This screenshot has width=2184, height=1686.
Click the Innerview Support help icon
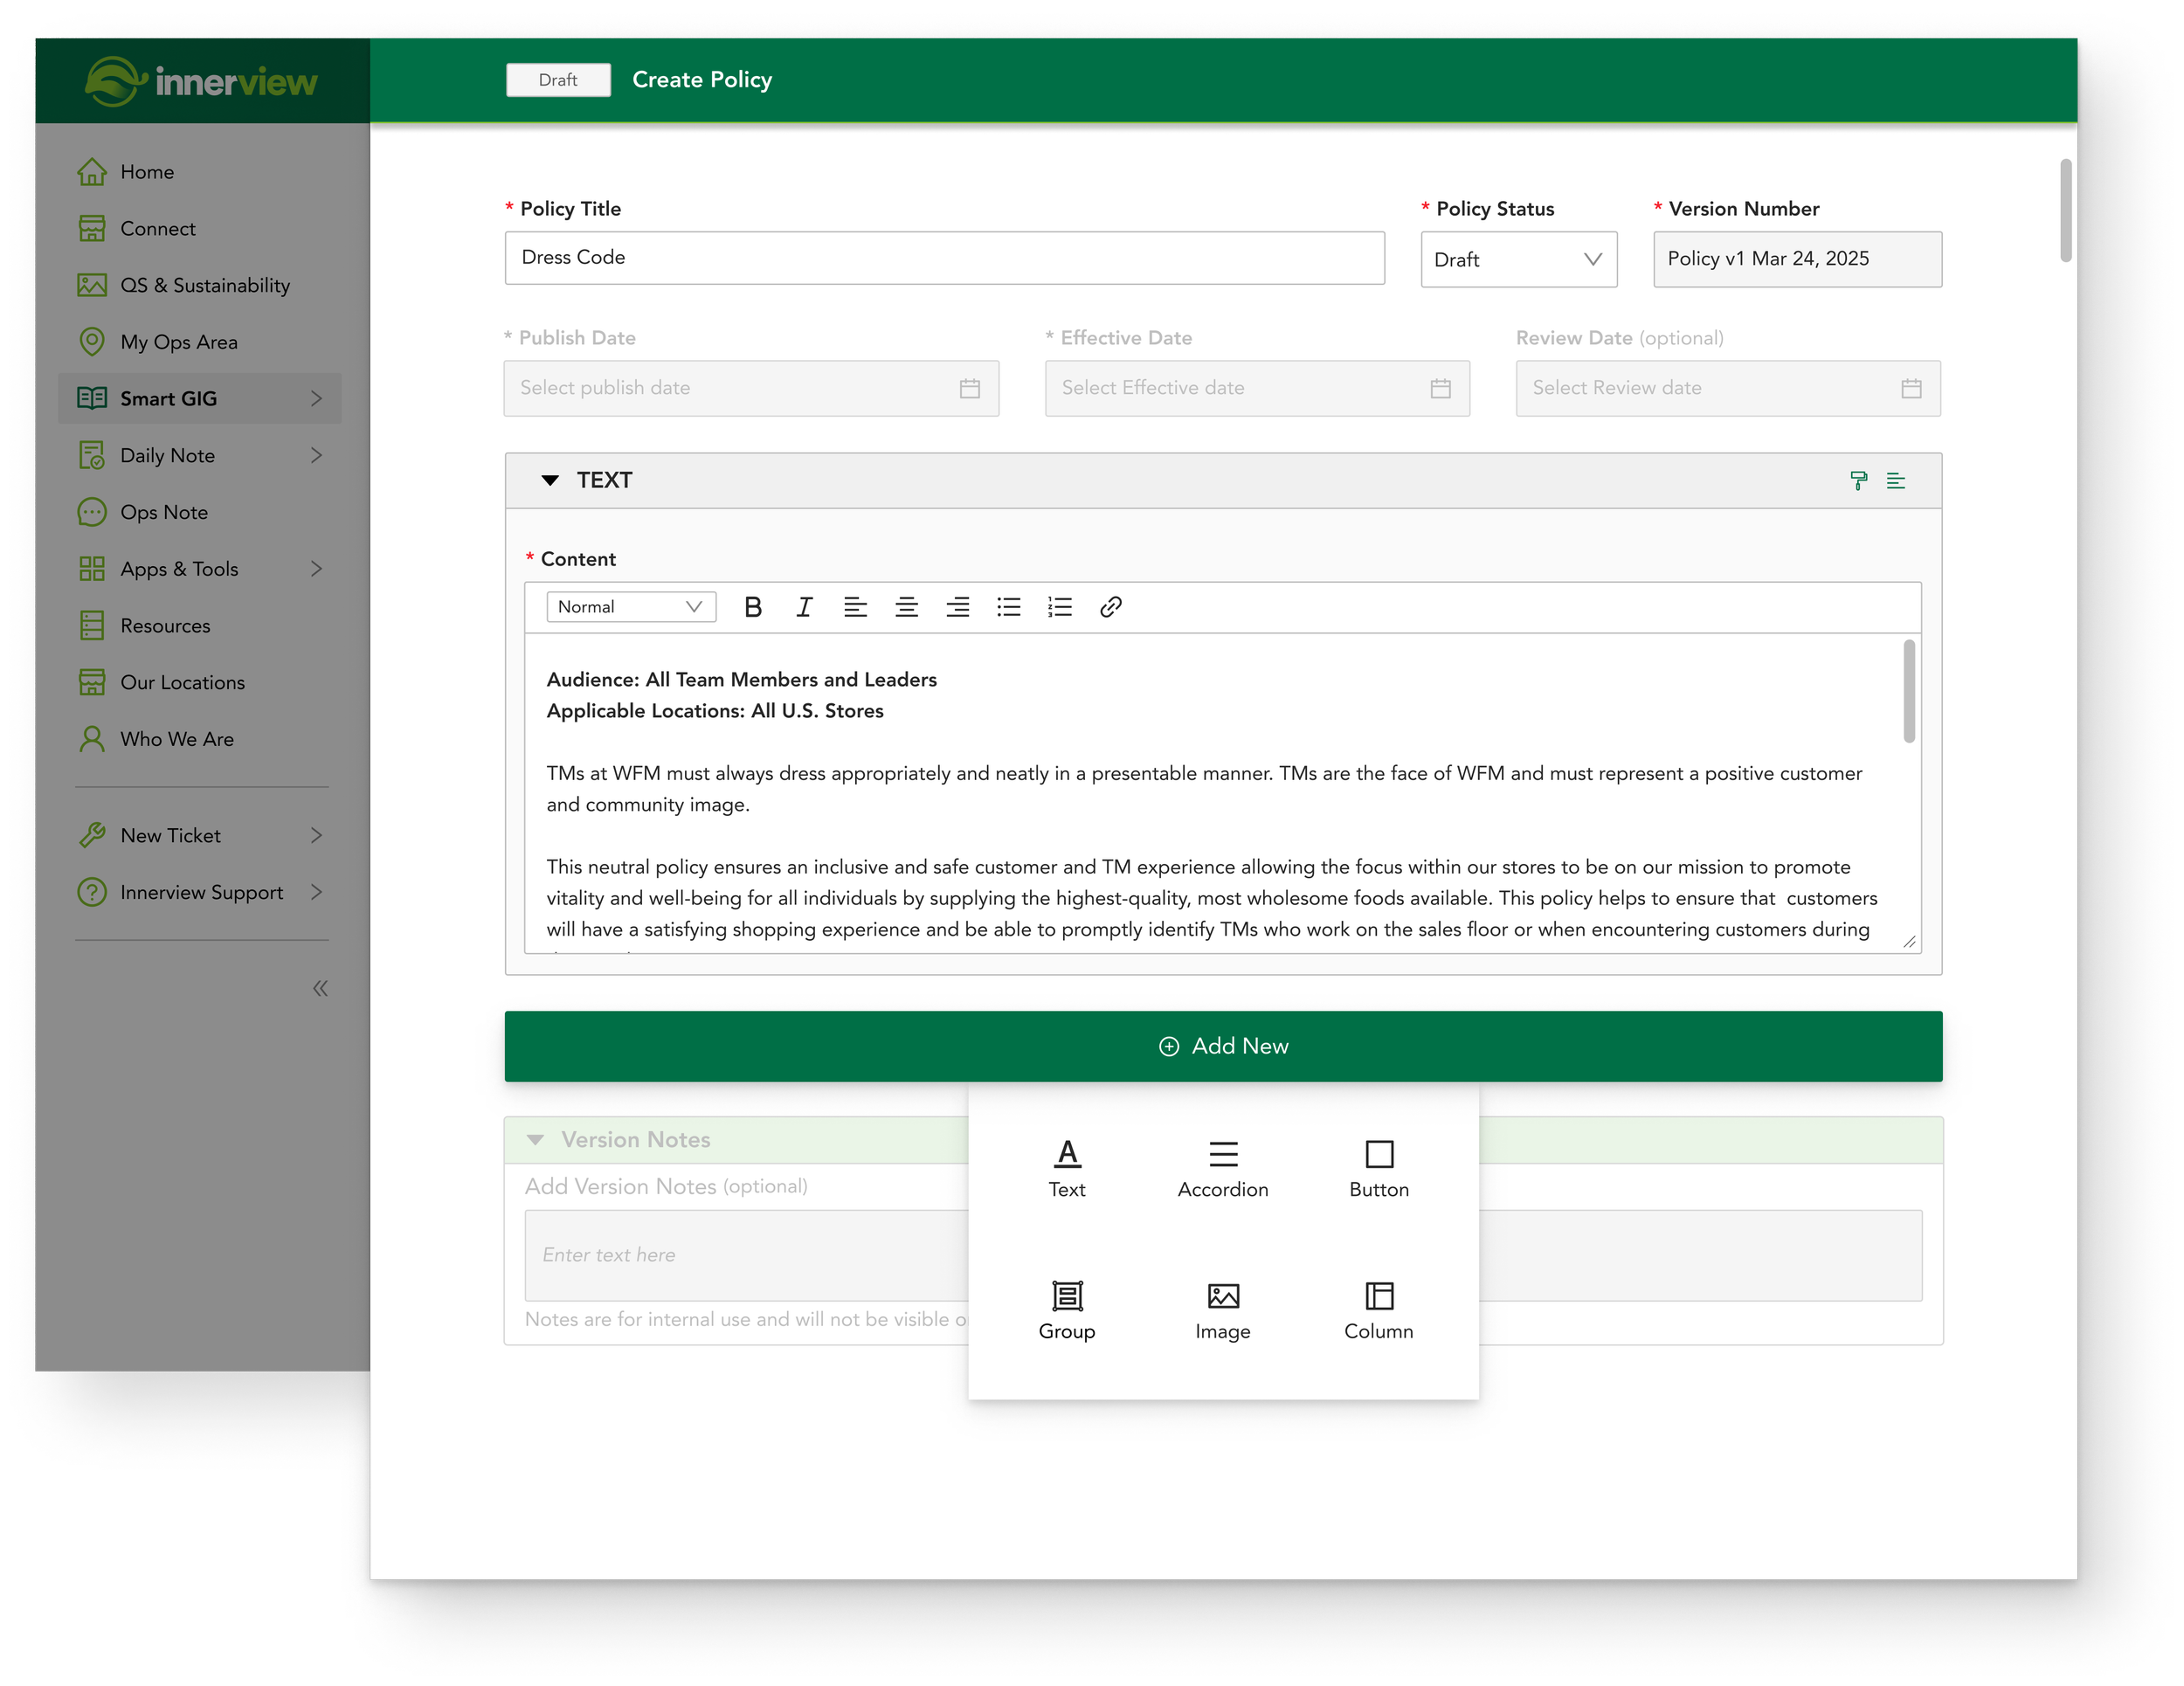click(92, 893)
